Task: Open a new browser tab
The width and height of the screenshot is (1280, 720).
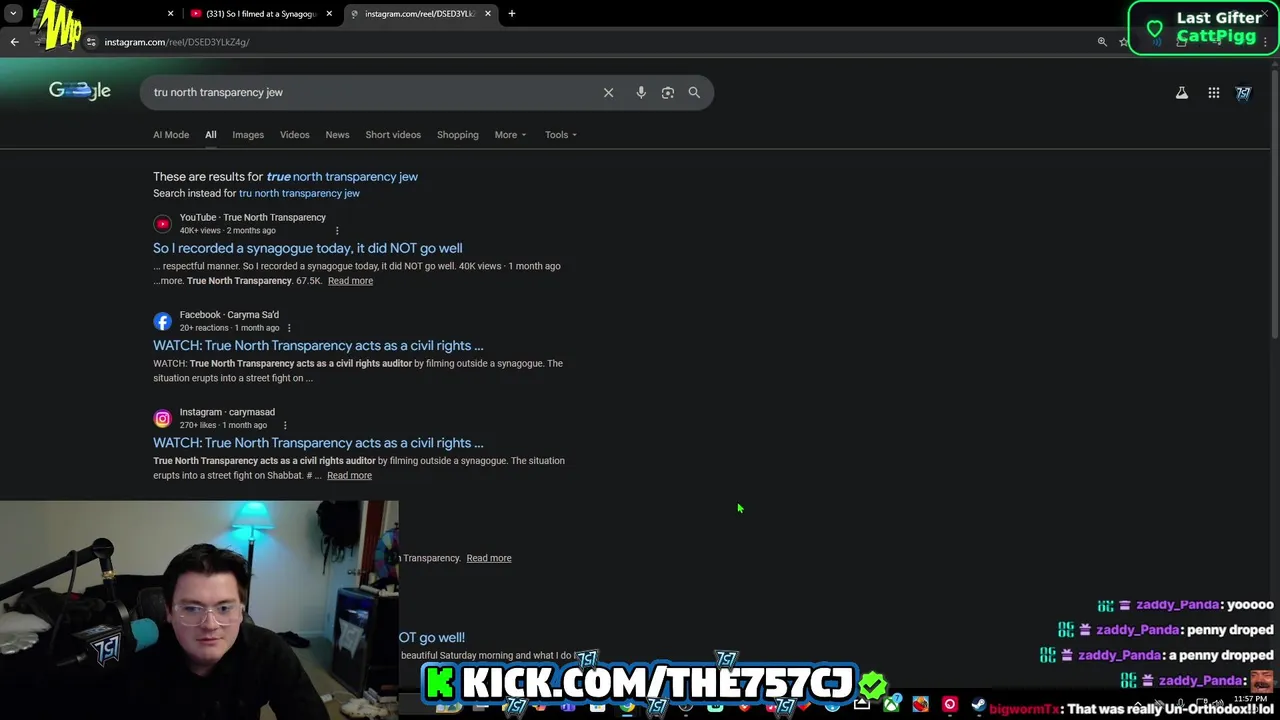Action: click(512, 14)
